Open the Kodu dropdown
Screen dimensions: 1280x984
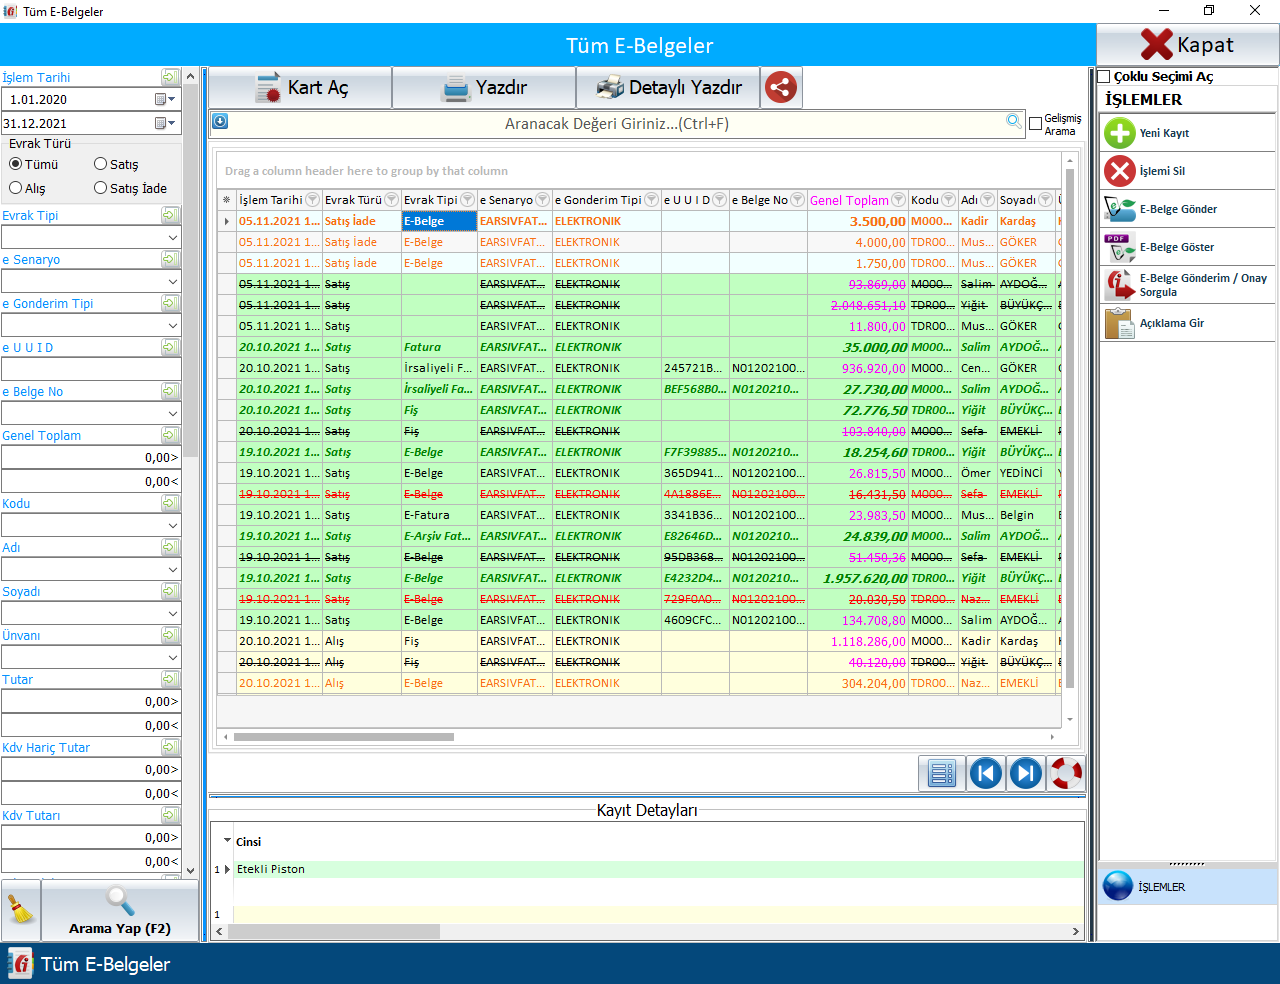click(x=173, y=526)
